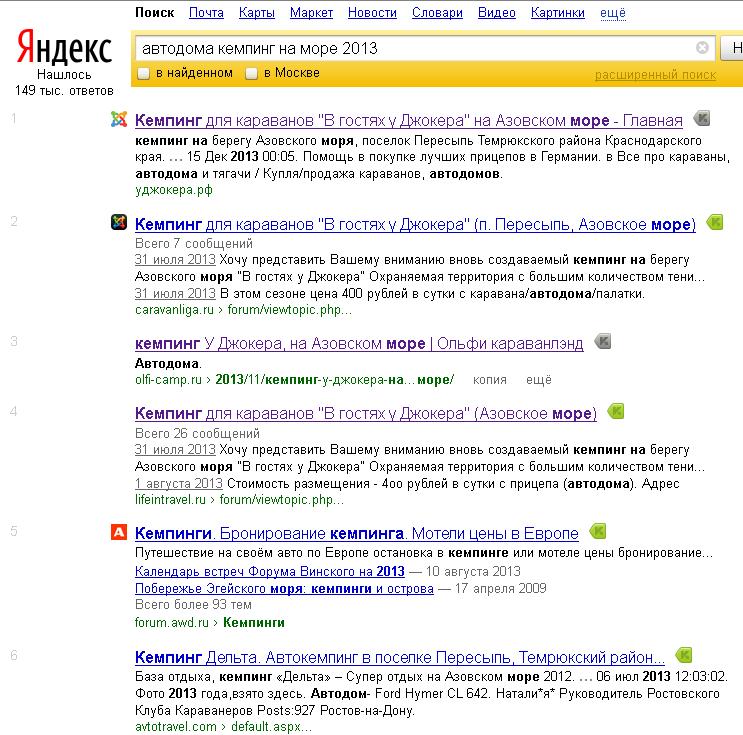The height and width of the screenshot is (735, 743).
Task: Click the Яндекс logo
Action: [64, 47]
